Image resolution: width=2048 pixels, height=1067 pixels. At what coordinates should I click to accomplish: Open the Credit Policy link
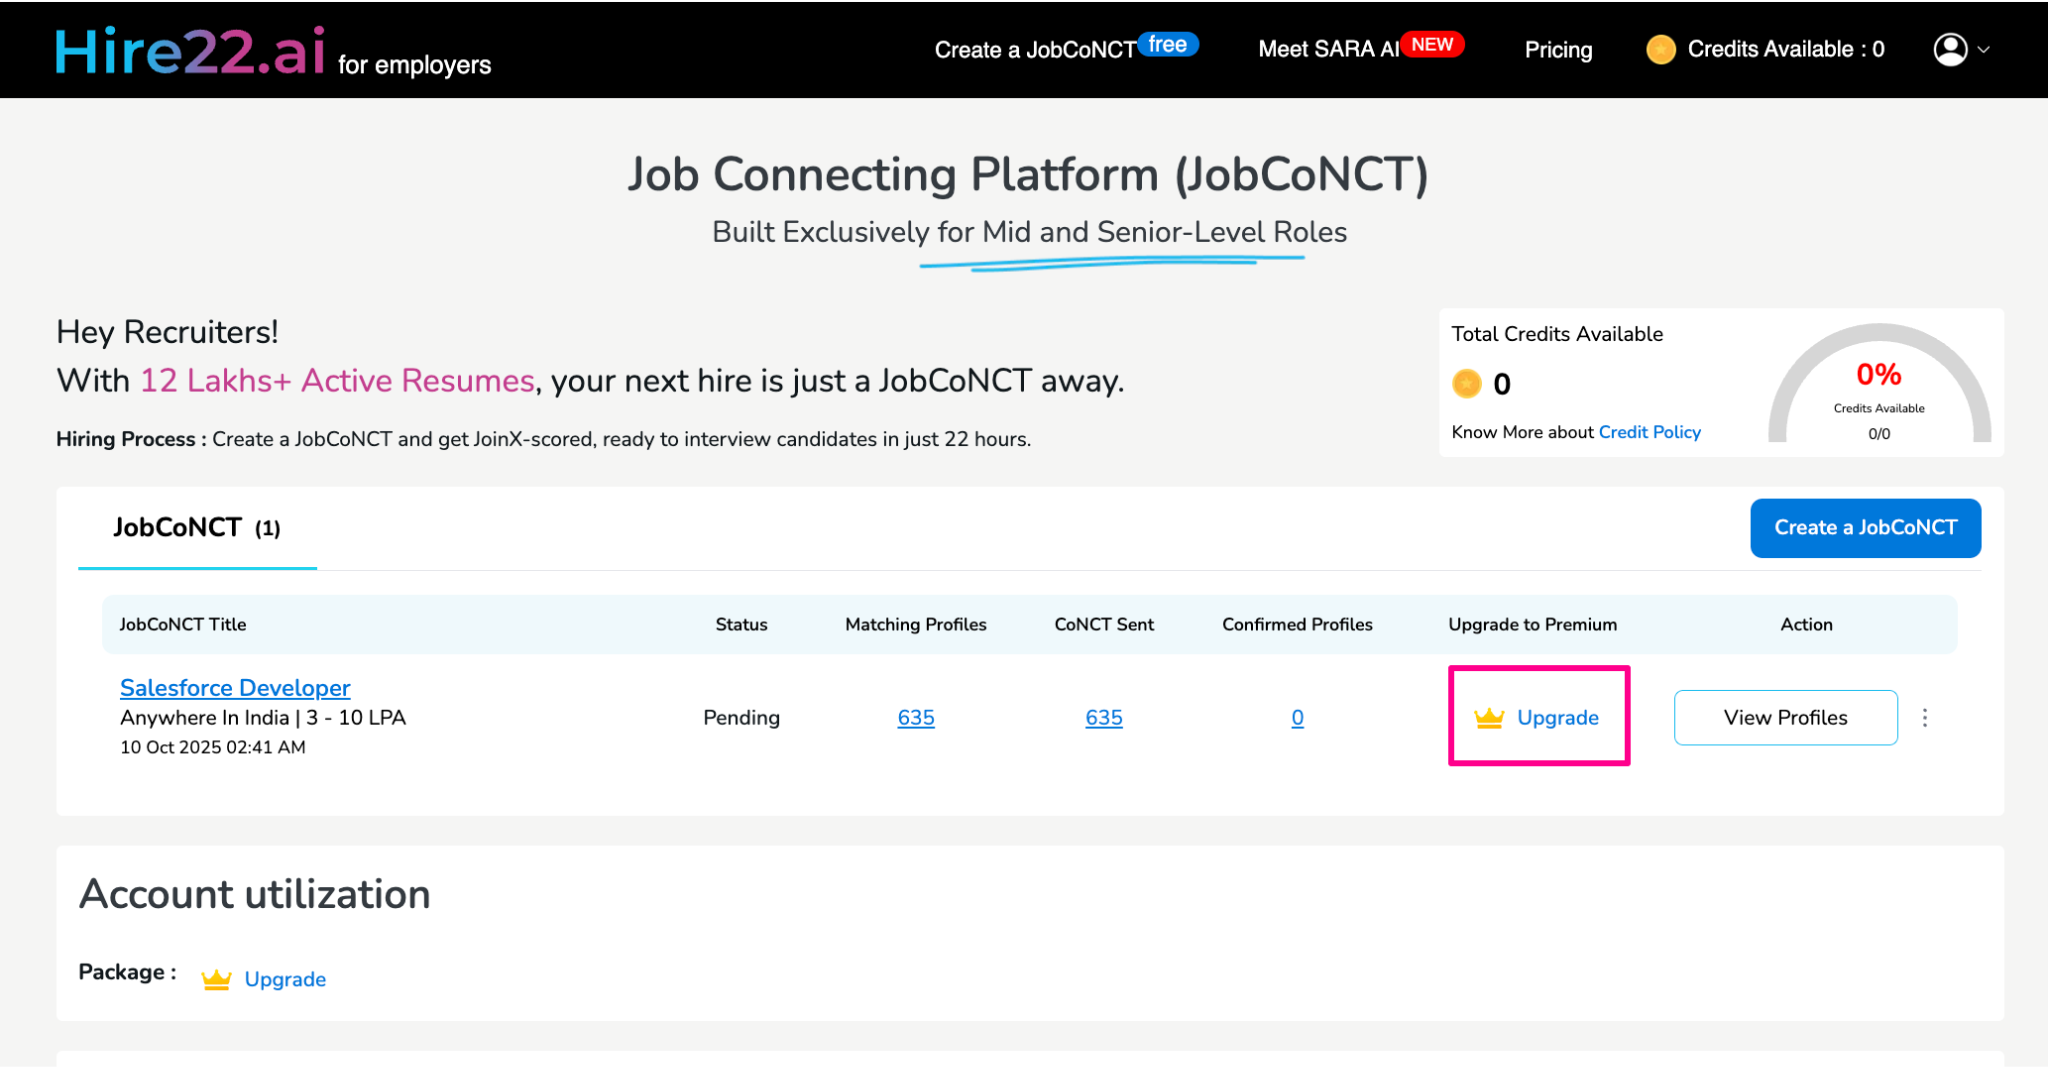1649,431
